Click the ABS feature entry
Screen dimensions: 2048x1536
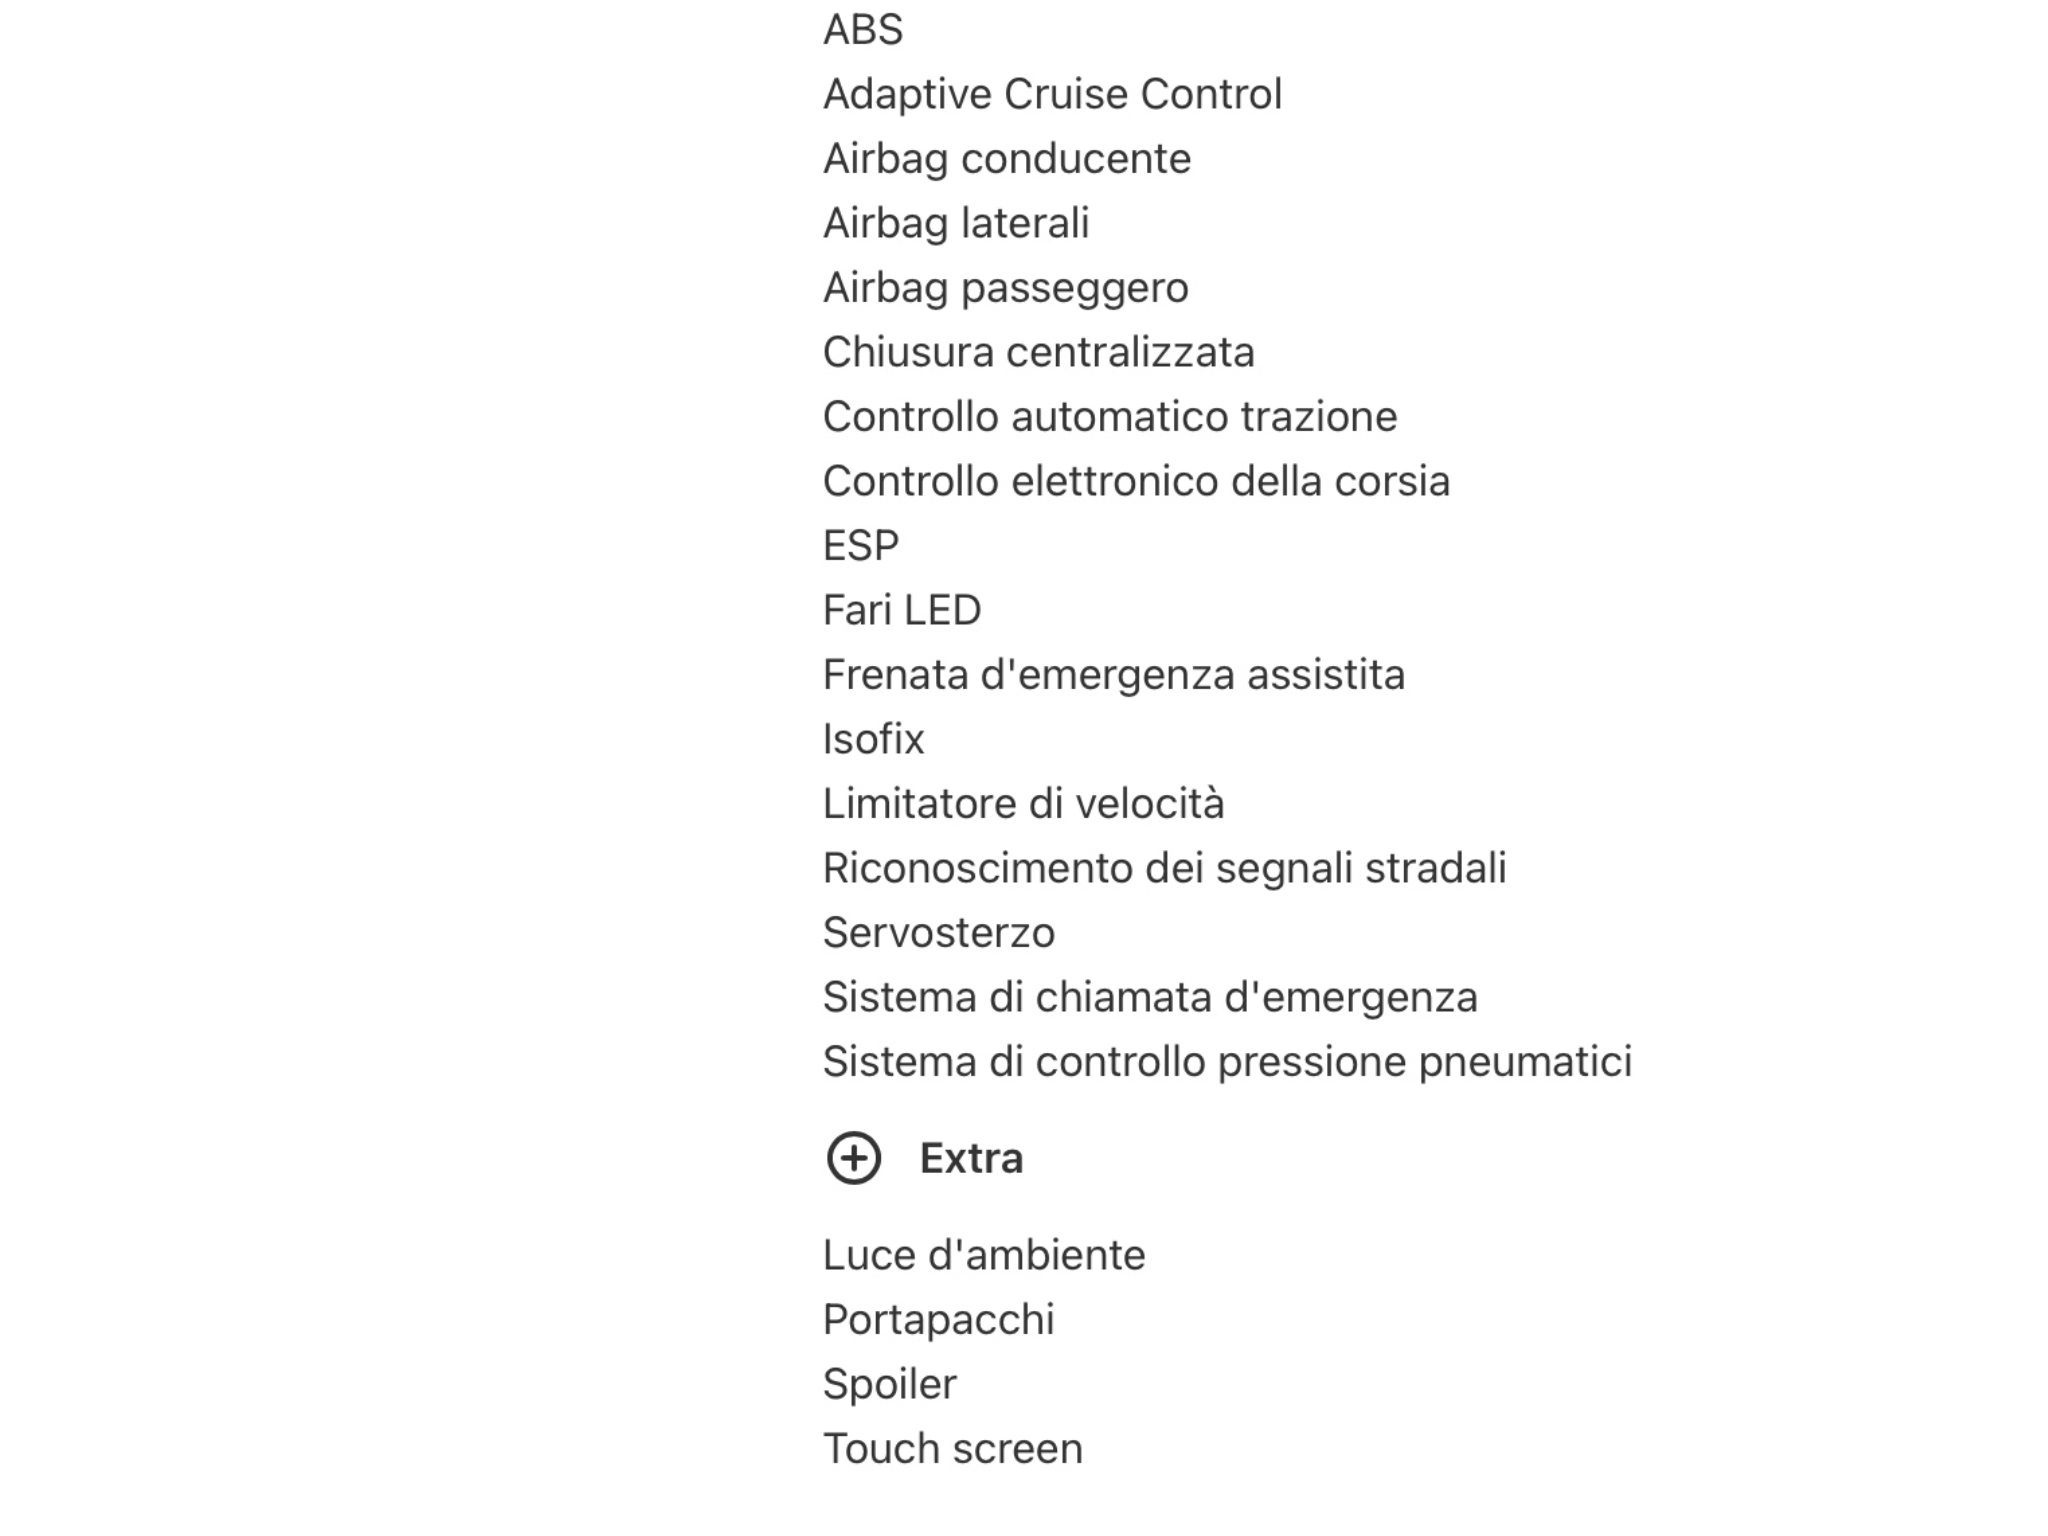[862, 30]
